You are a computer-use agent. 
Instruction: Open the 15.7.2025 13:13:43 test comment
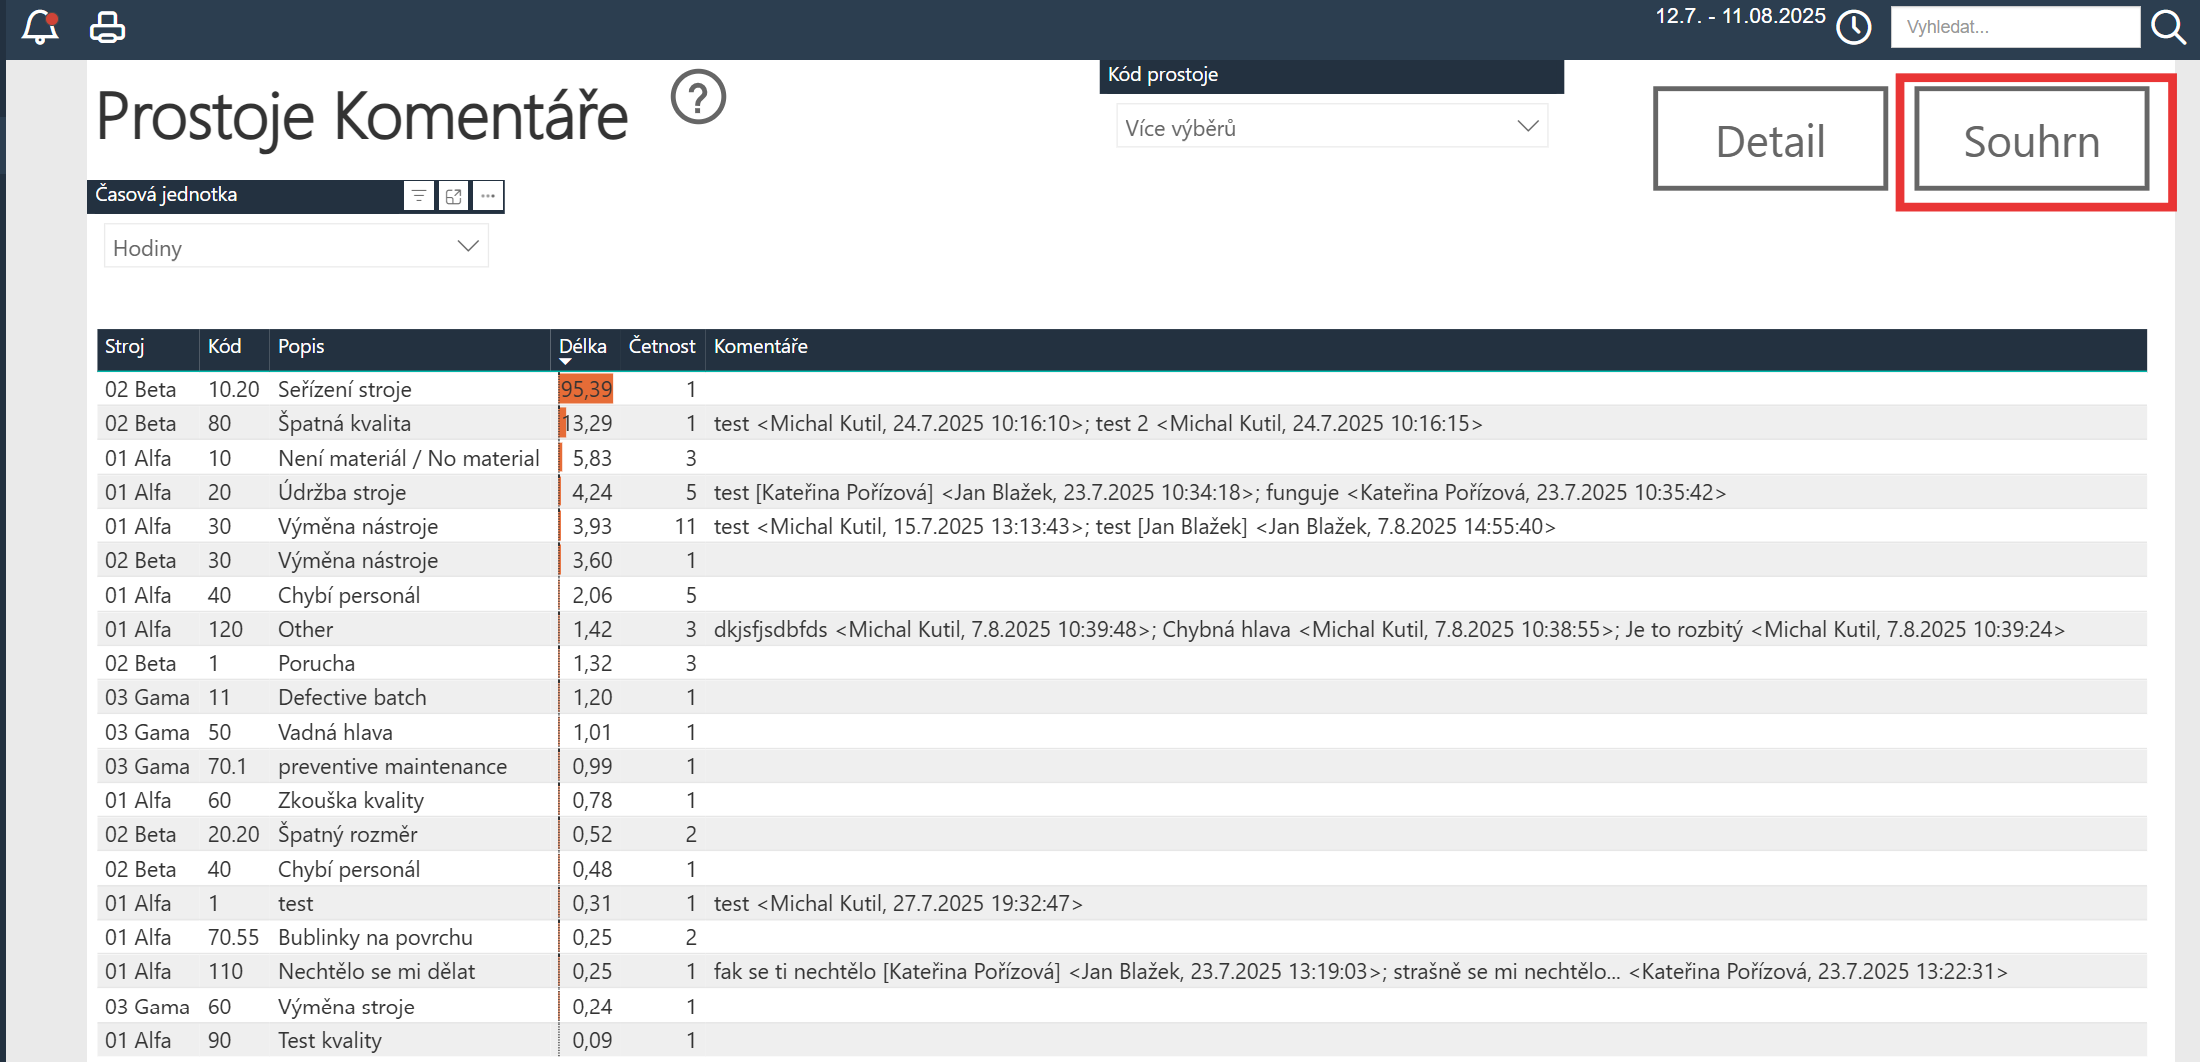[900, 526]
